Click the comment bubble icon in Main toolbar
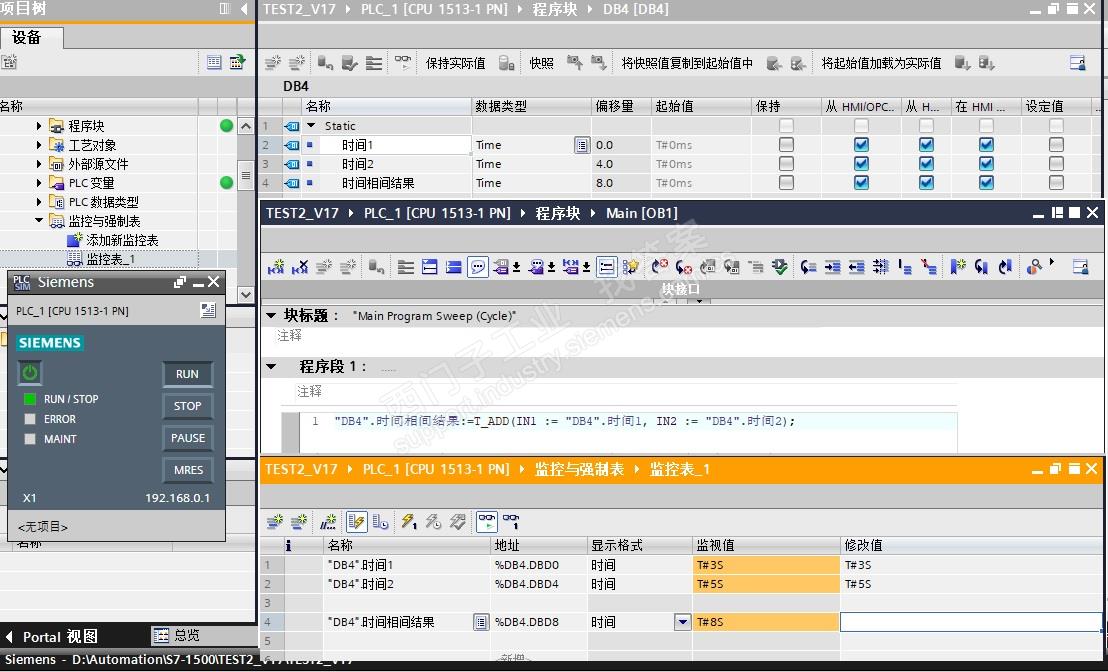This screenshot has width=1108, height=672. 478,266
